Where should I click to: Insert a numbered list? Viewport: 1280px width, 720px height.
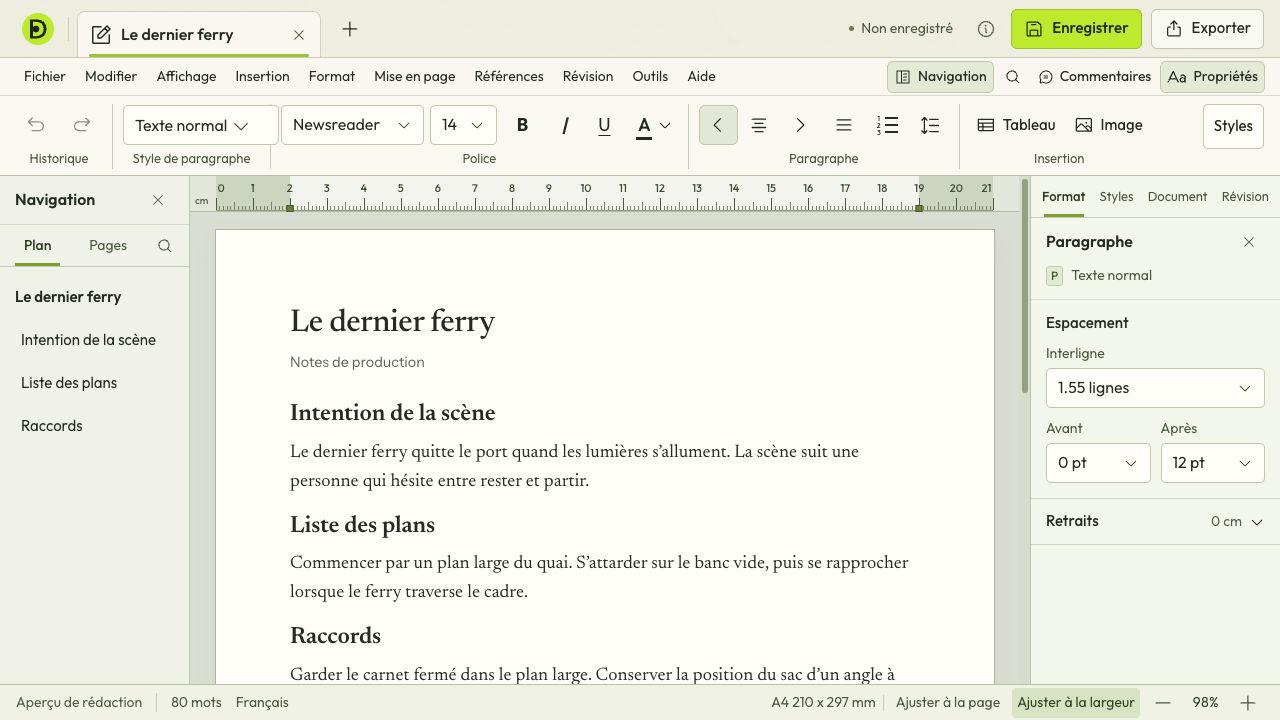887,125
